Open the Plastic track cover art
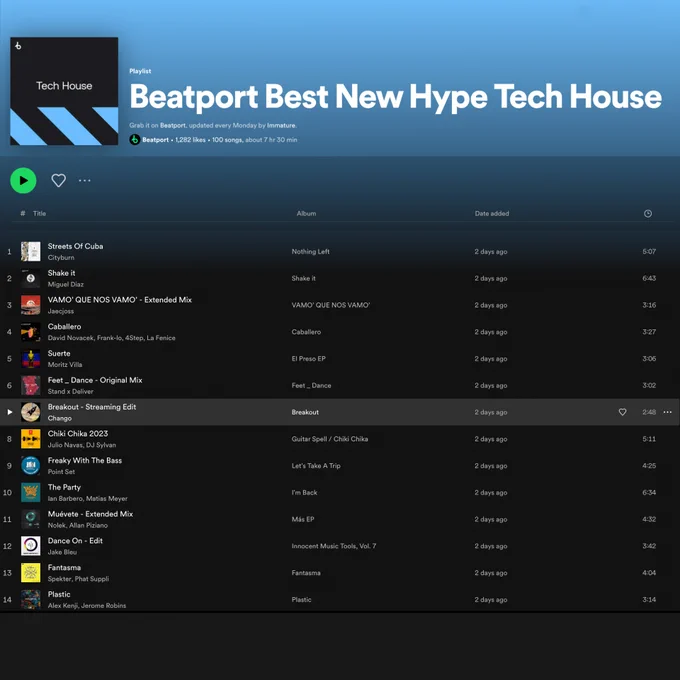This screenshot has width=680, height=680. coord(31,600)
